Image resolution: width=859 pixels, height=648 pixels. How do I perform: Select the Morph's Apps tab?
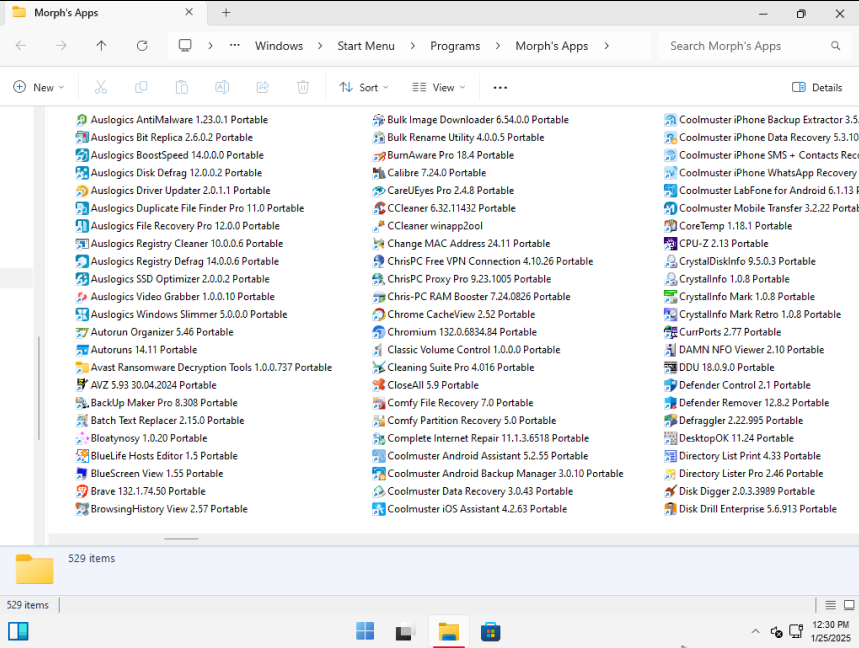pos(104,13)
